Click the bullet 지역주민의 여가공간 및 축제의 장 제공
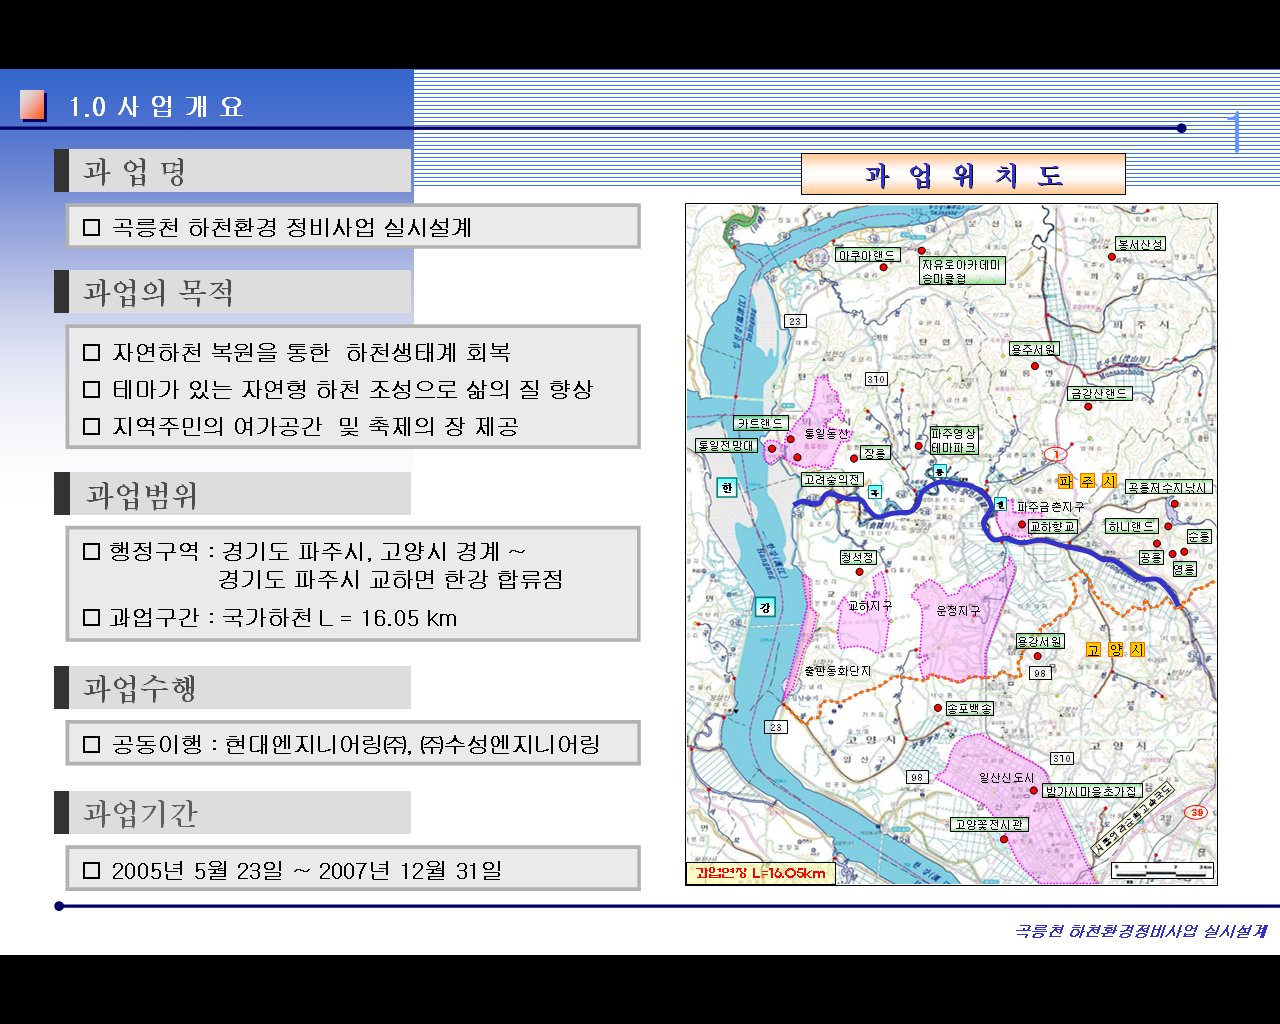This screenshot has width=1280, height=1024. tap(315, 427)
